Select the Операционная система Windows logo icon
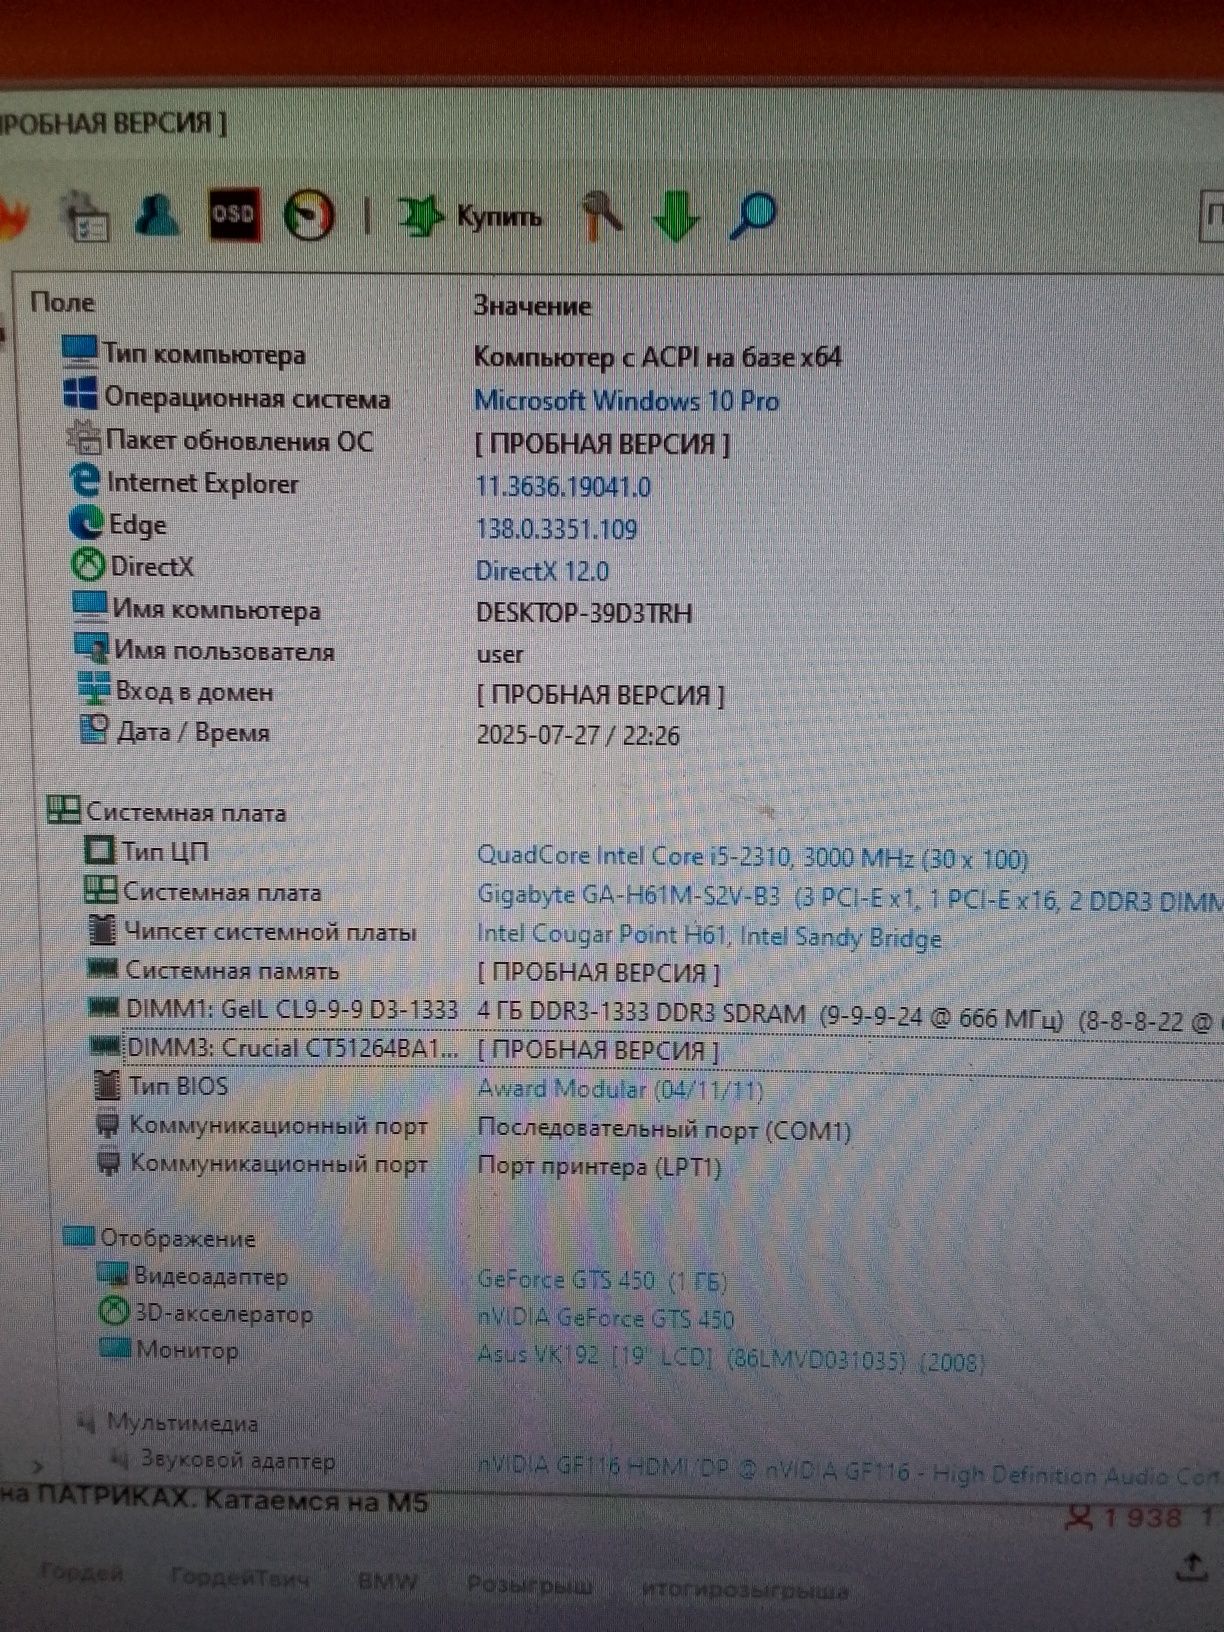The width and height of the screenshot is (1224, 1632). [80, 394]
